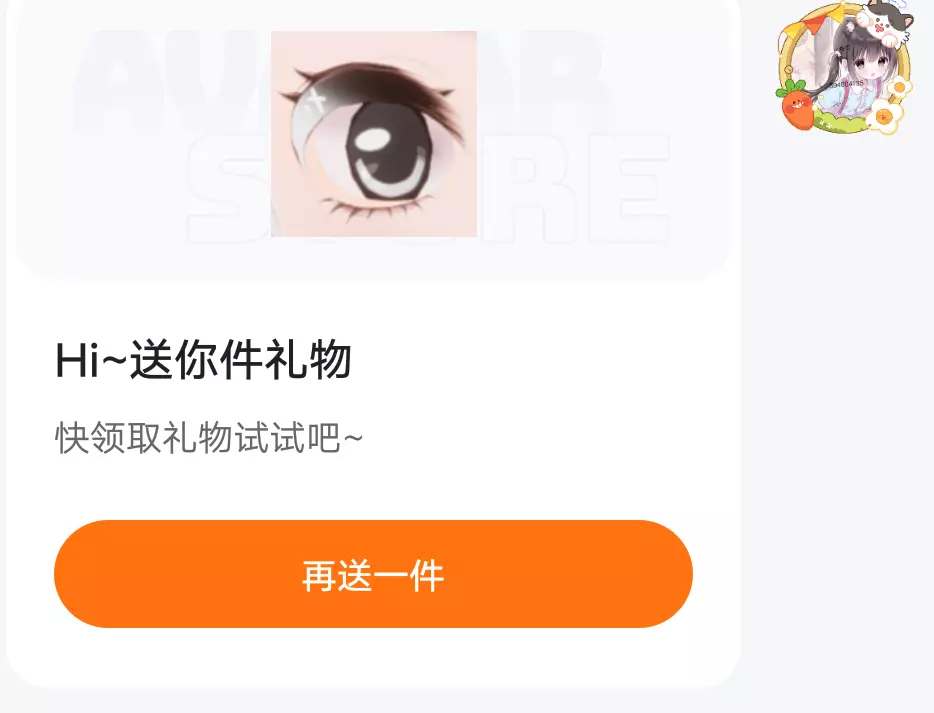Click the word 礼物 in the title
Screen dimensions: 934x713
click(307, 360)
